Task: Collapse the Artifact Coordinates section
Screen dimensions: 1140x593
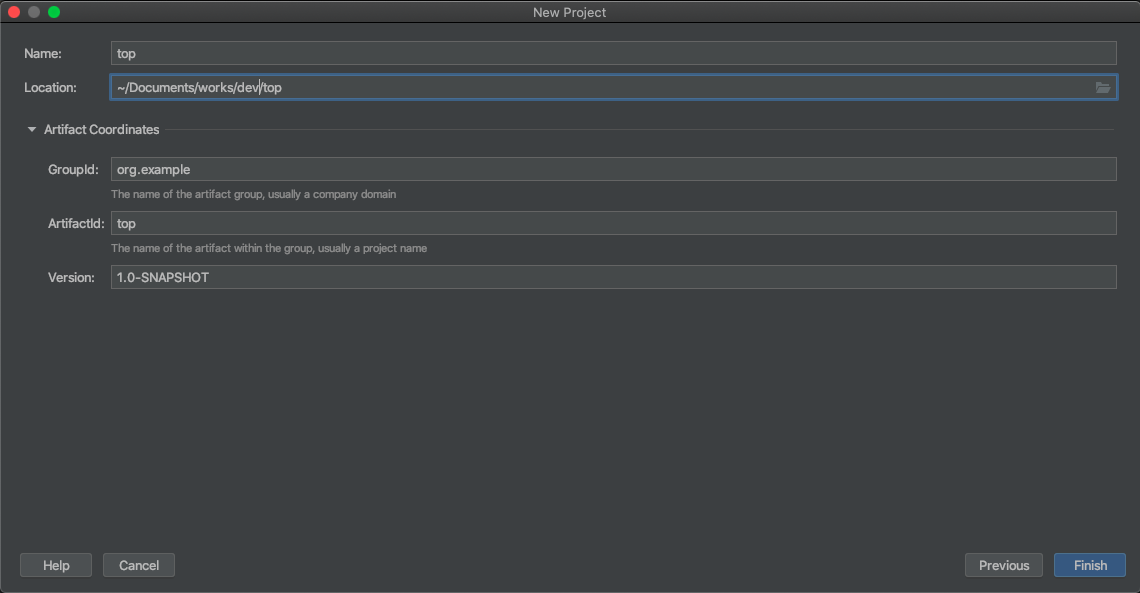Action: [31, 129]
